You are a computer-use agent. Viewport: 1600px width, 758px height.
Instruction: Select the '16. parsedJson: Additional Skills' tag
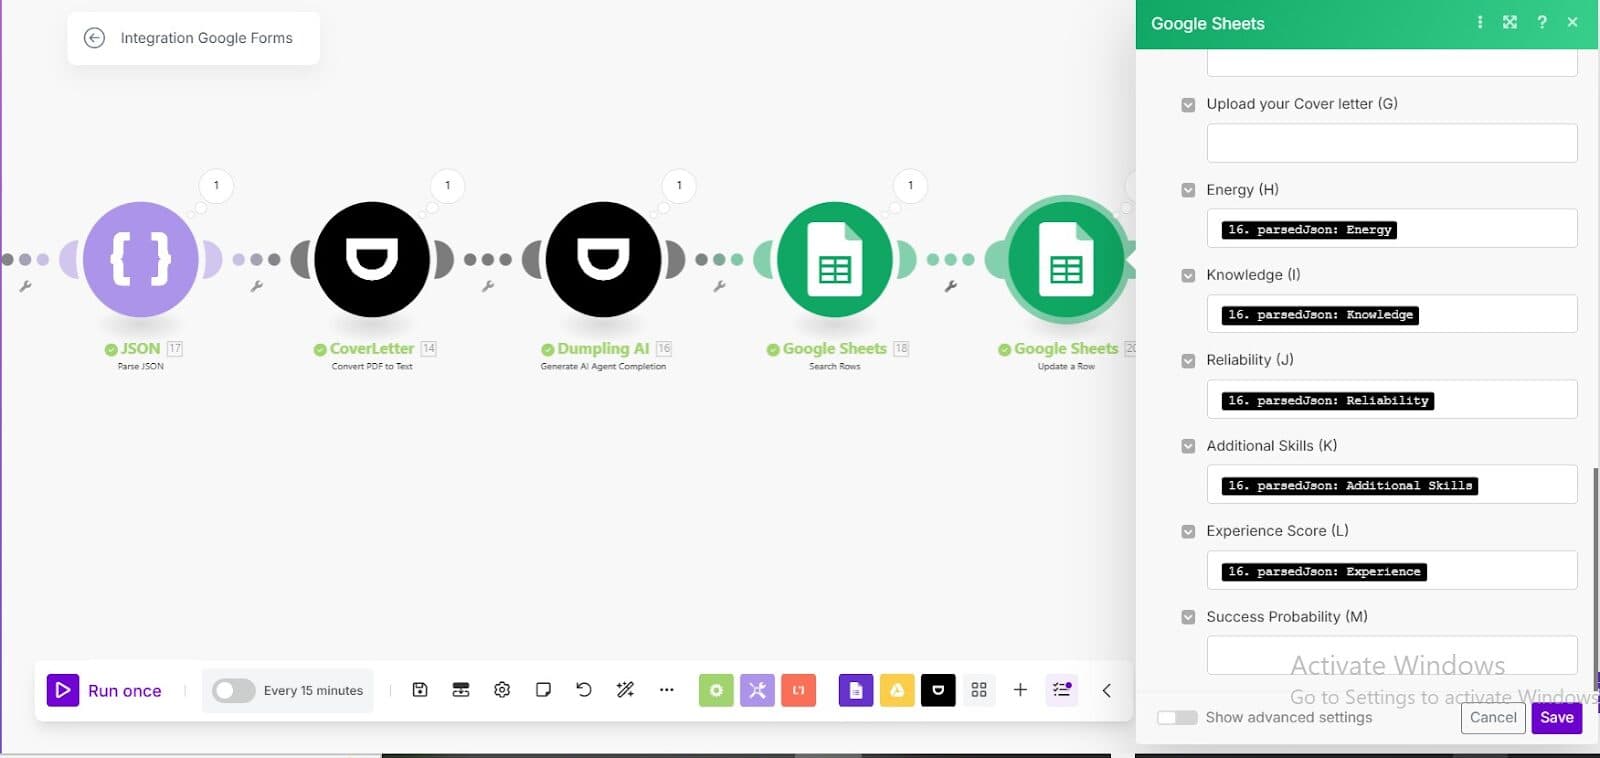click(1350, 486)
